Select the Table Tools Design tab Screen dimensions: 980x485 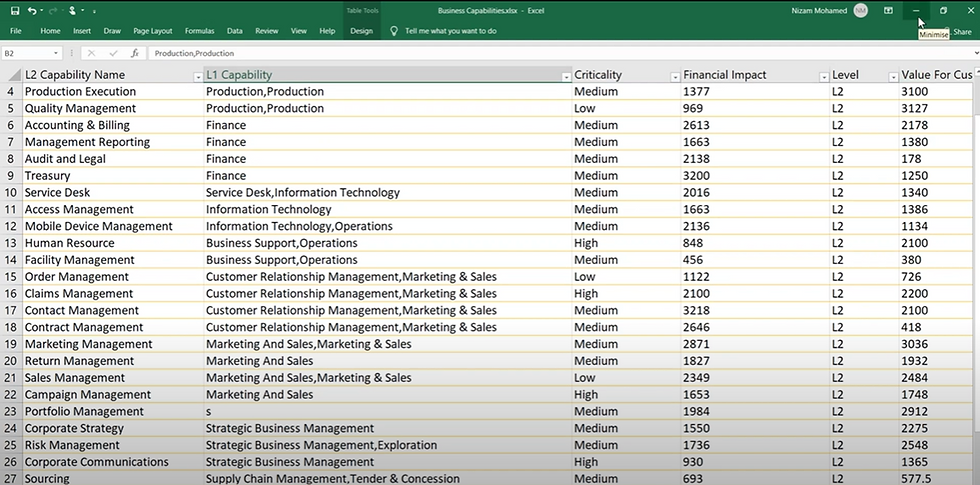(x=361, y=31)
